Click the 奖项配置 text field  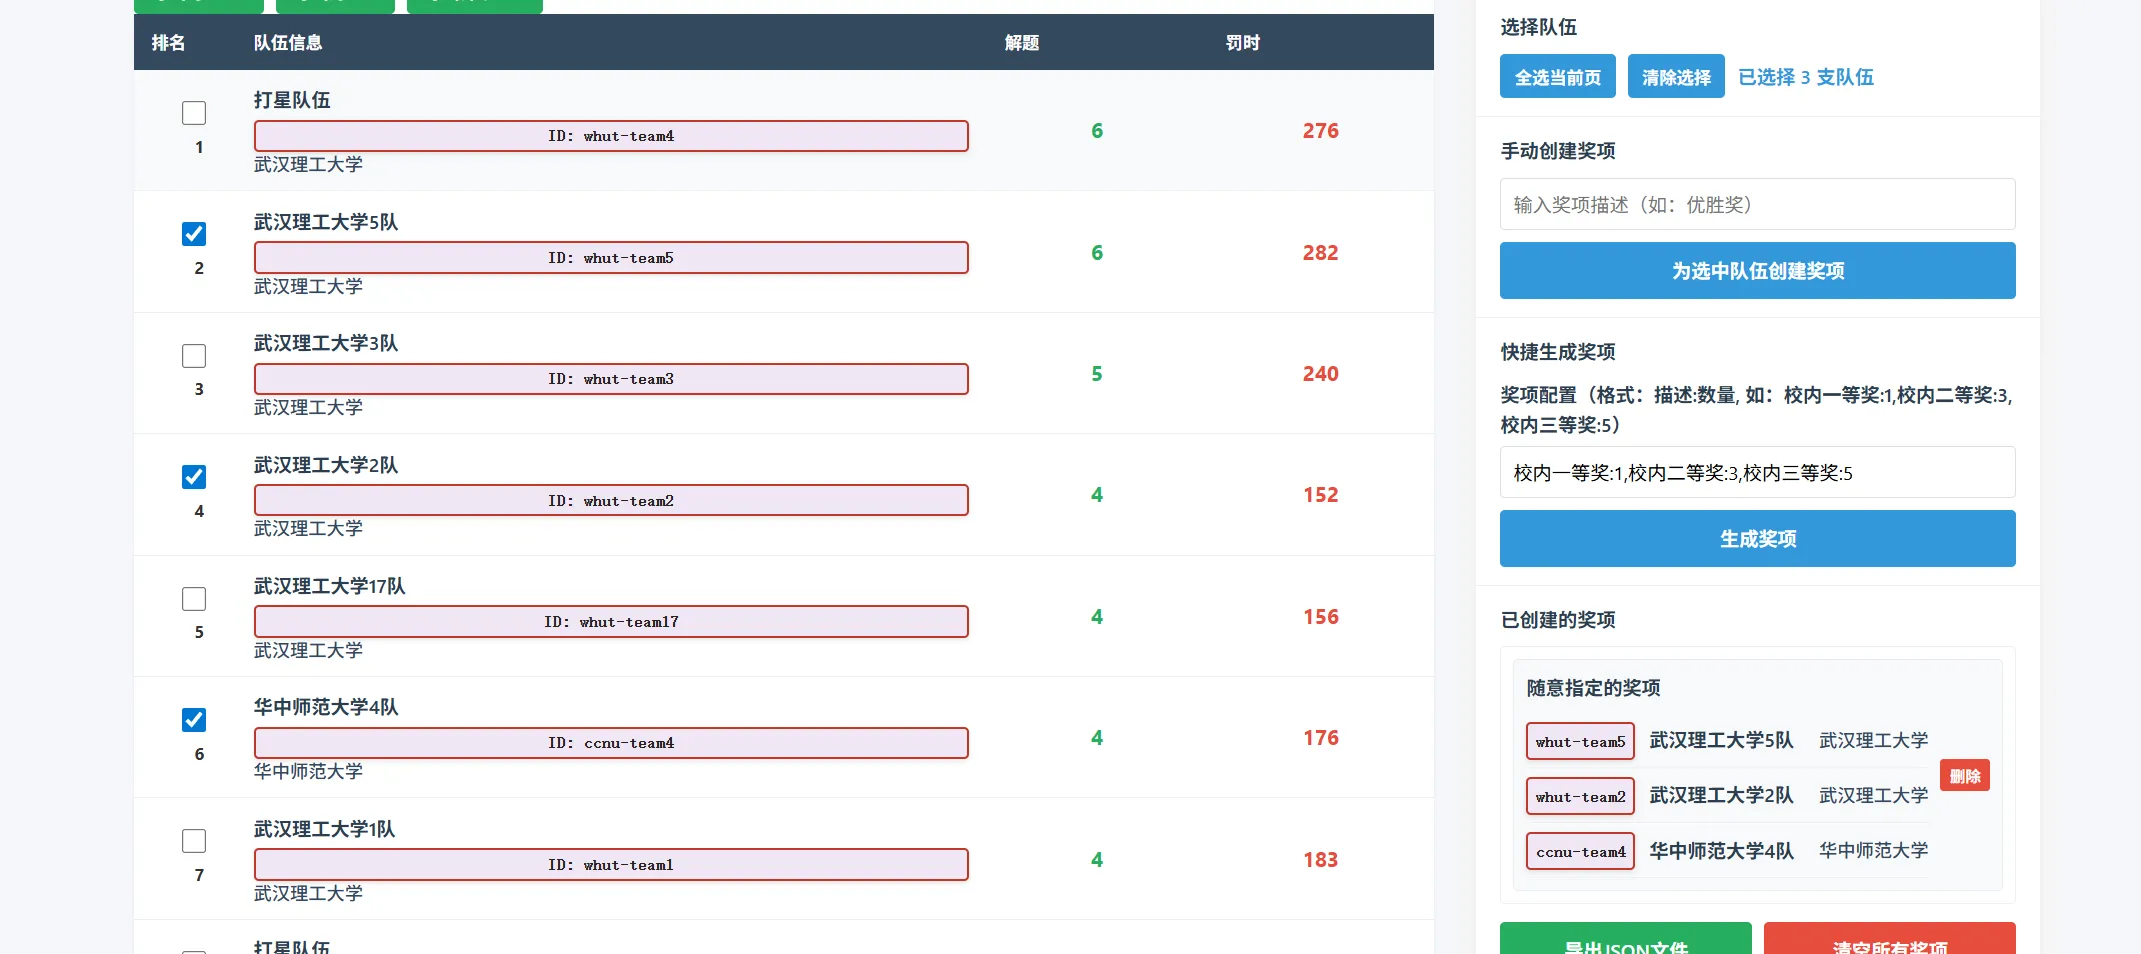(1757, 473)
